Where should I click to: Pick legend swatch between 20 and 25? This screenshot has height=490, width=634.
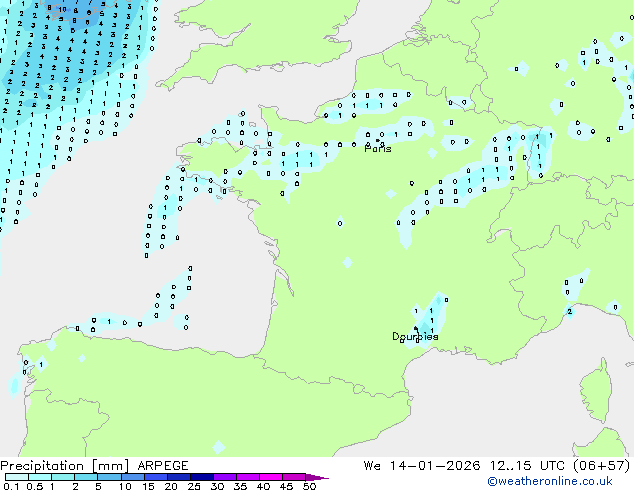178,477
